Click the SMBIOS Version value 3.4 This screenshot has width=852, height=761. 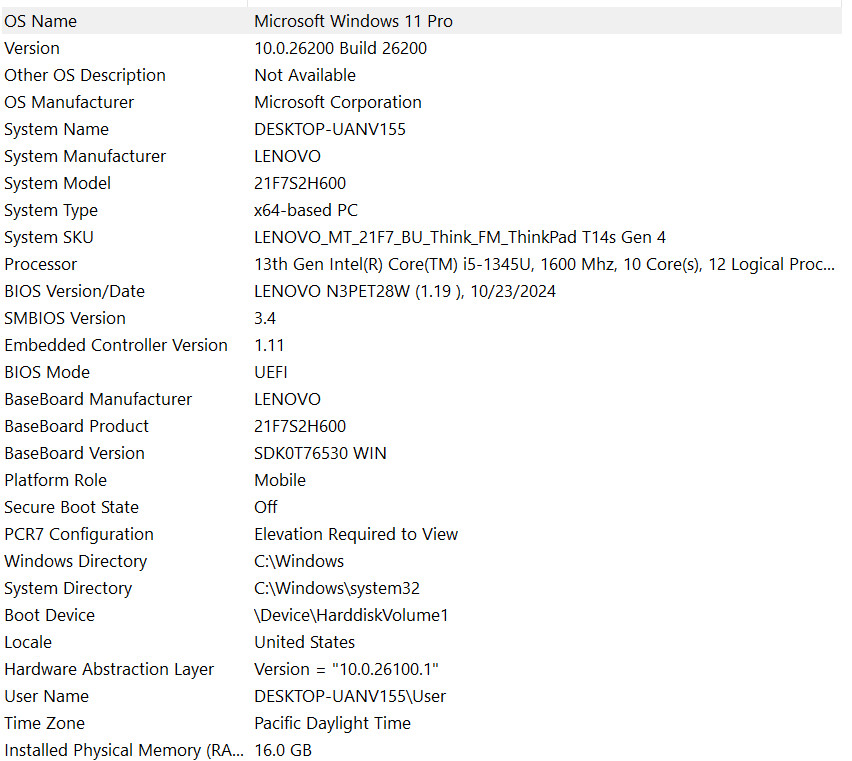coord(265,318)
